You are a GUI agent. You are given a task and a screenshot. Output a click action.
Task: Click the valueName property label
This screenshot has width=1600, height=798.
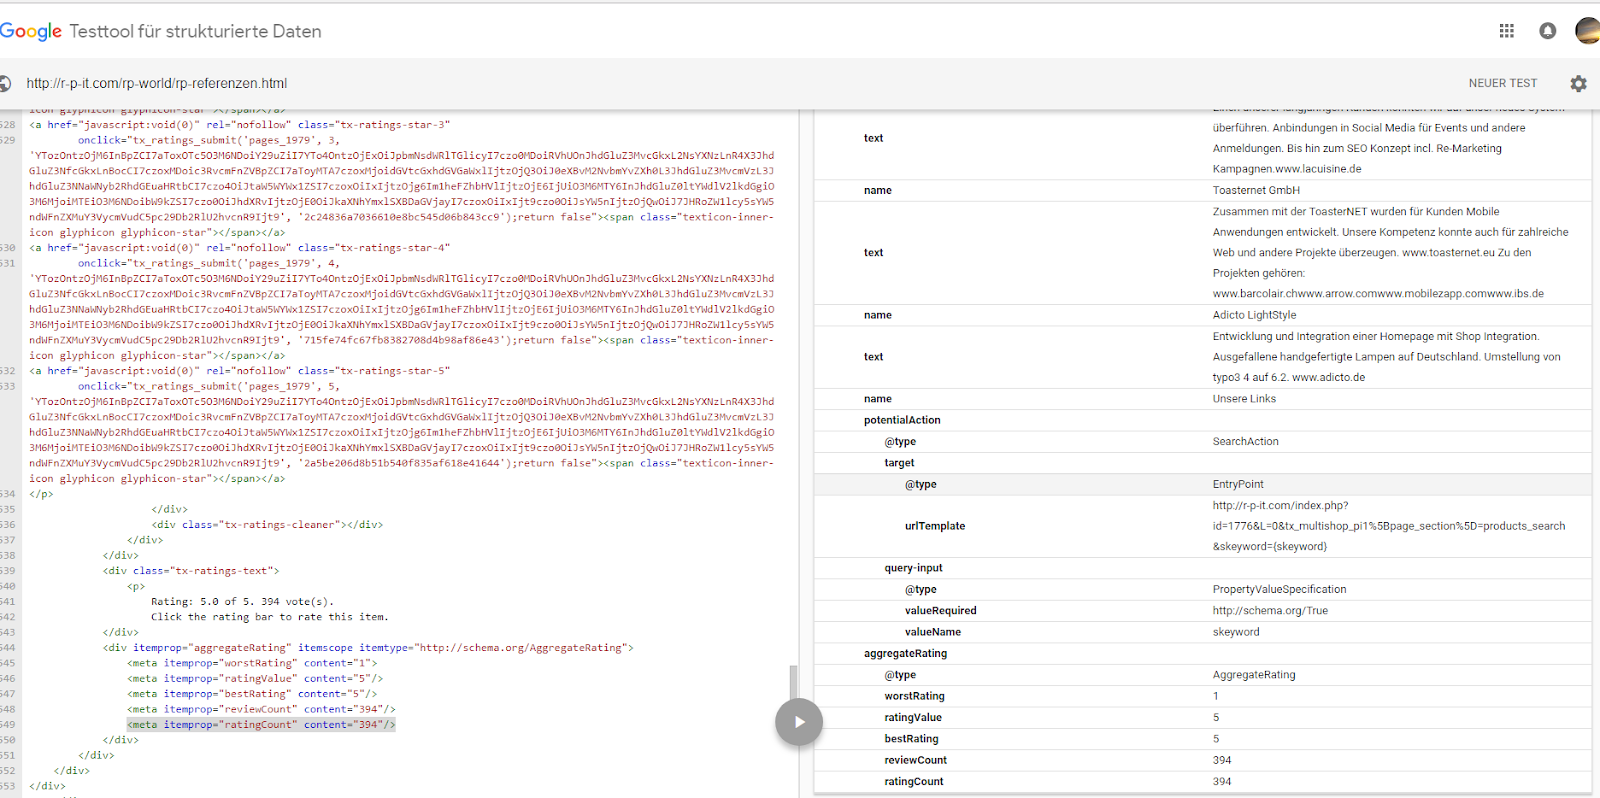(933, 632)
